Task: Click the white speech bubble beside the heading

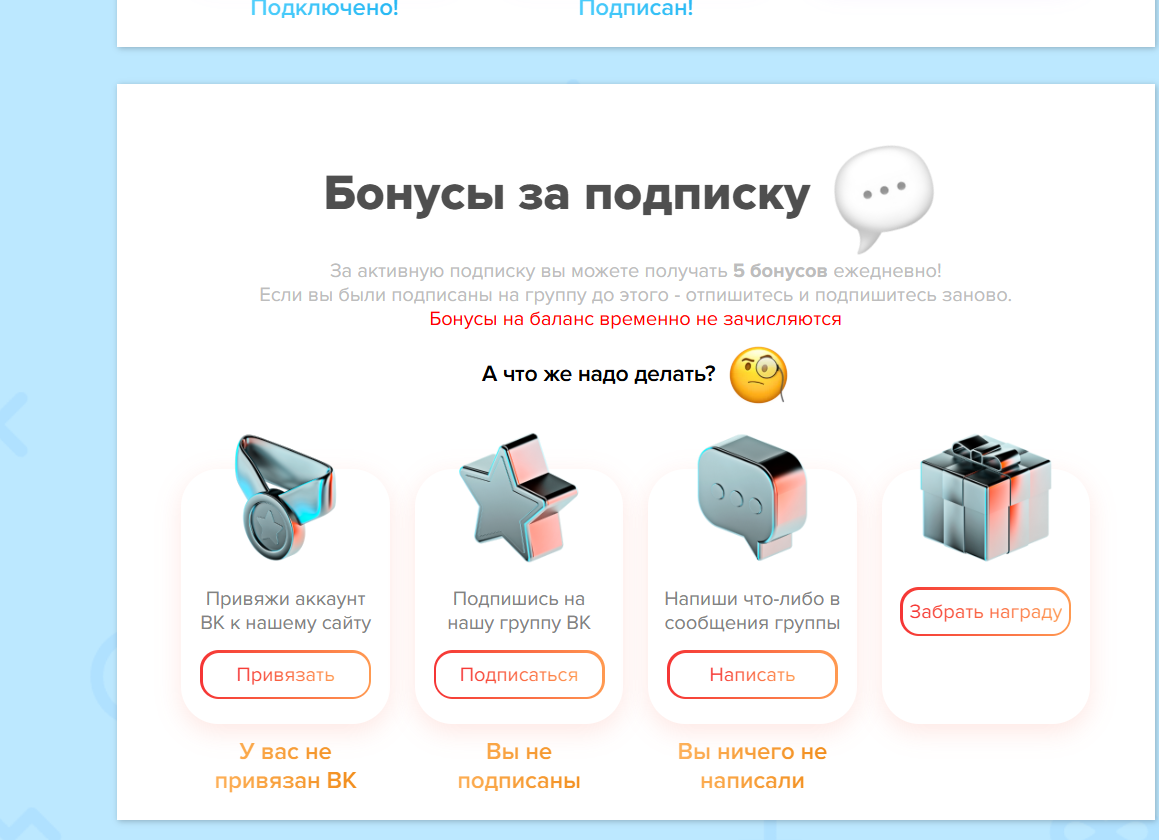Action: point(883,197)
